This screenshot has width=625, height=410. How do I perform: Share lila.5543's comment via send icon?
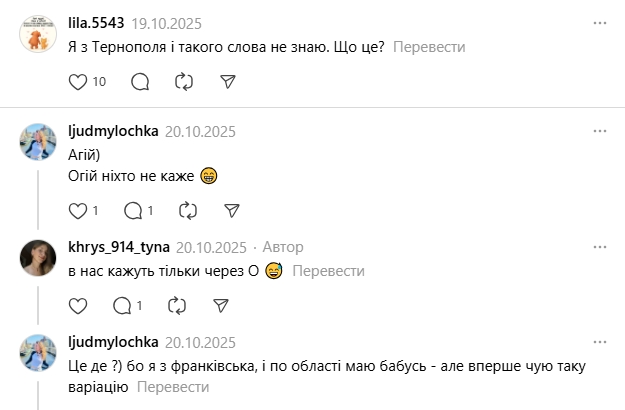coord(227,81)
